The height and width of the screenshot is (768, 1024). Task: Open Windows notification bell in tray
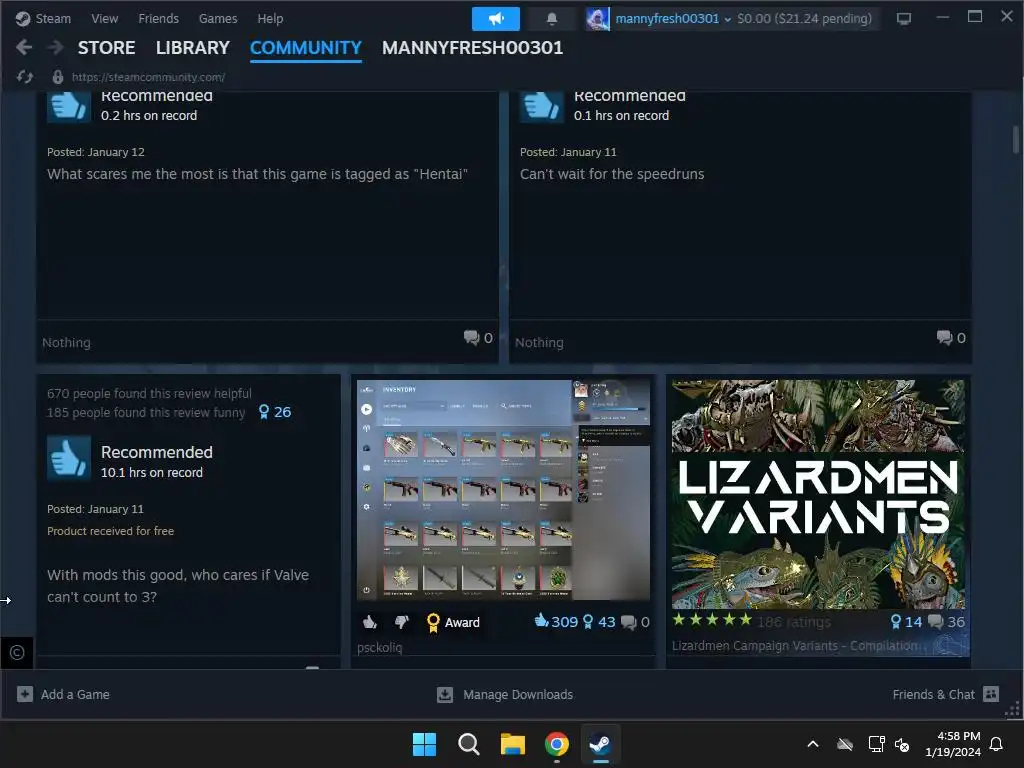pos(997,744)
